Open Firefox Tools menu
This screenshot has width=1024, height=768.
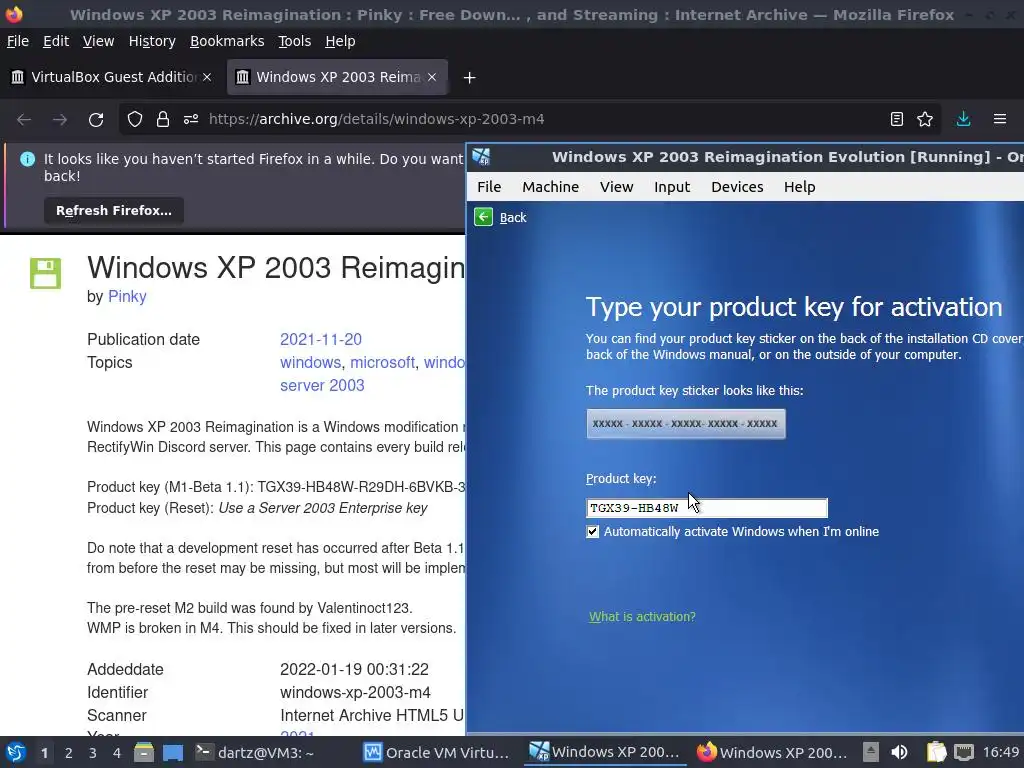(295, 41)
